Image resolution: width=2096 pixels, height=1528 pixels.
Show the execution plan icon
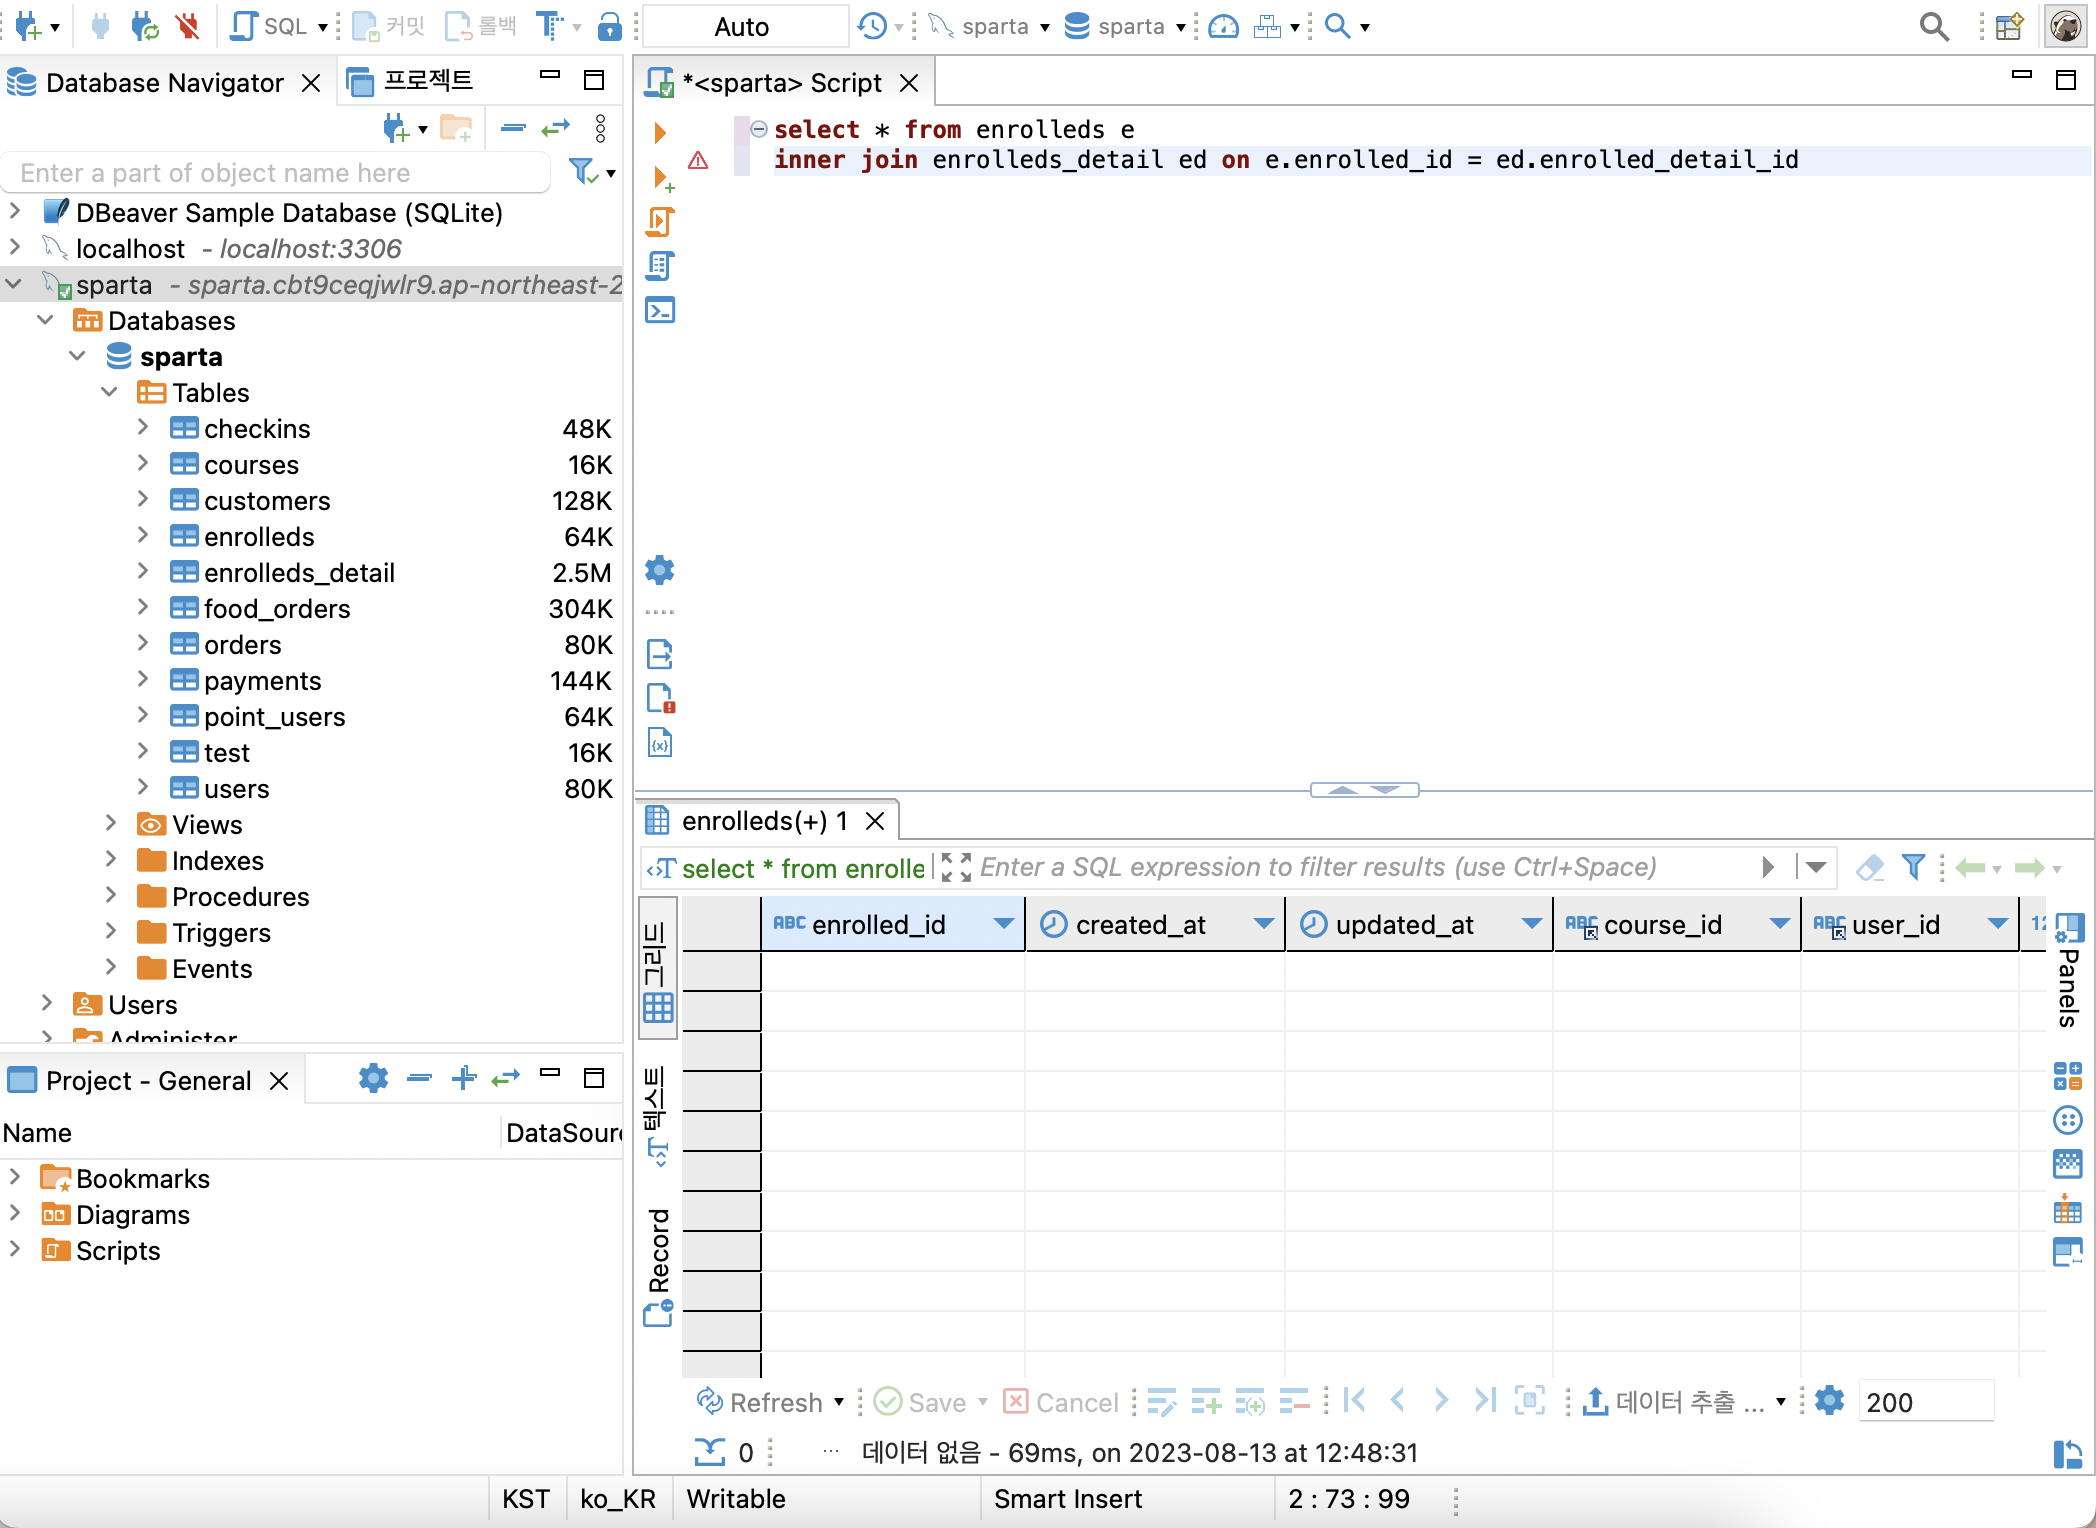[661, 266]
